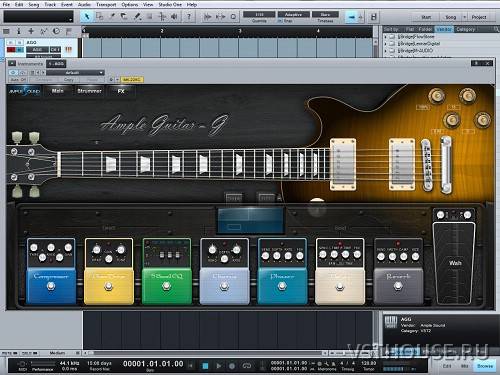500x375 pixels.
Task: Toggle record arm on ASG track
Action: click(11, 50)
